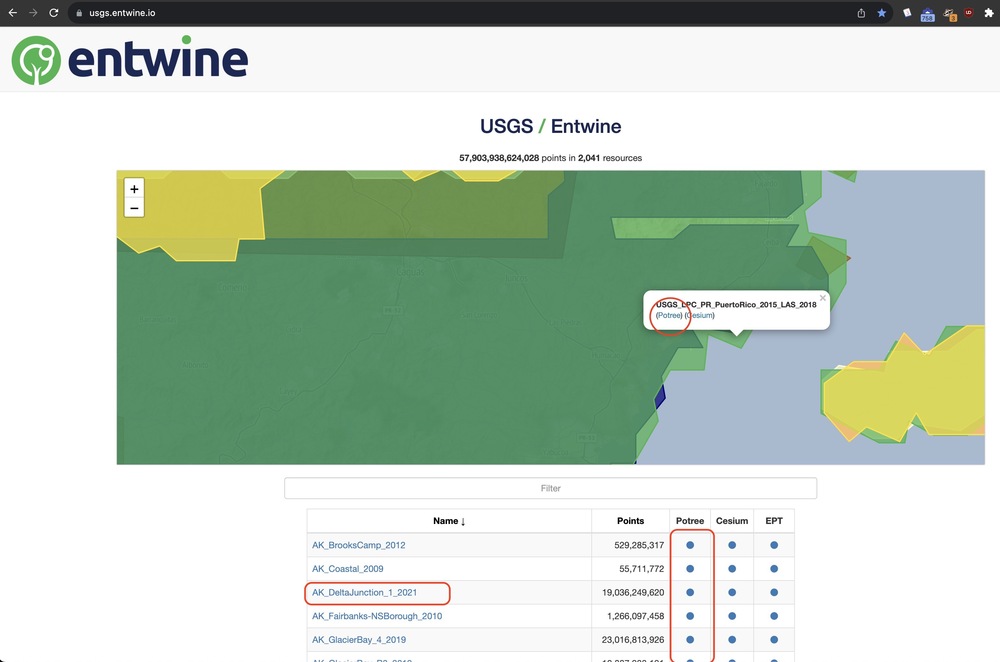Image resolution: width=1000 pixels, height=662 pixels.
Task: Open the AK_BrooksCamp_2012 resource link
Action: coord(358,545)
